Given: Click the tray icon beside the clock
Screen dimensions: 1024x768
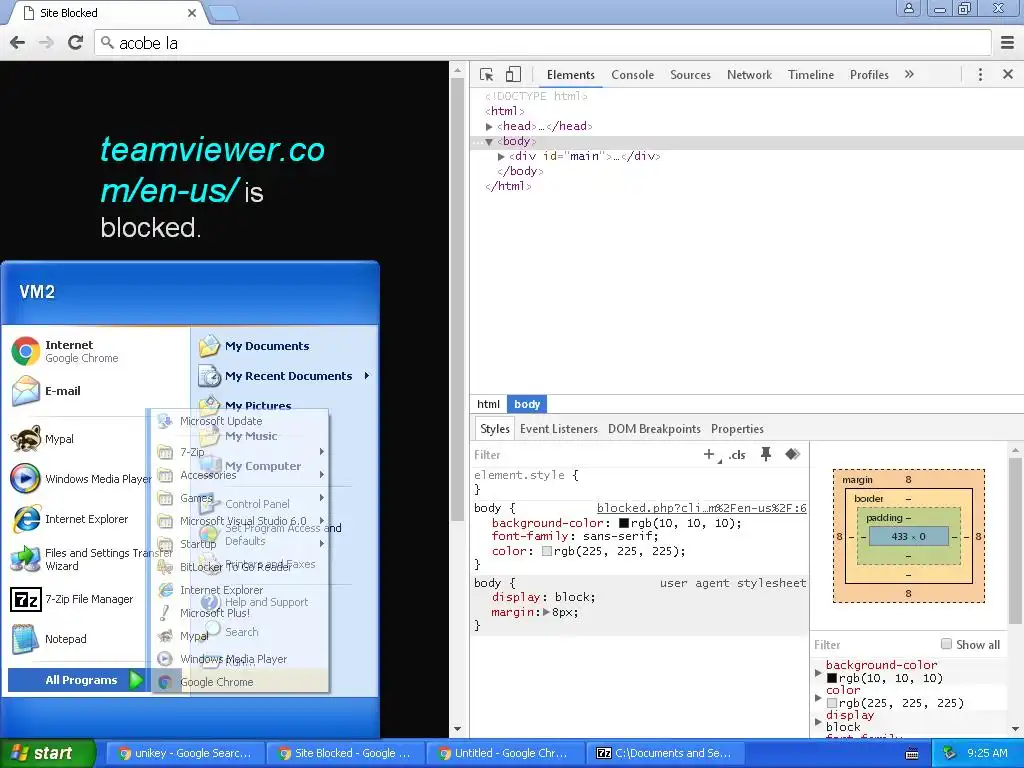Looking at the screenshot, I should (949, 753).
